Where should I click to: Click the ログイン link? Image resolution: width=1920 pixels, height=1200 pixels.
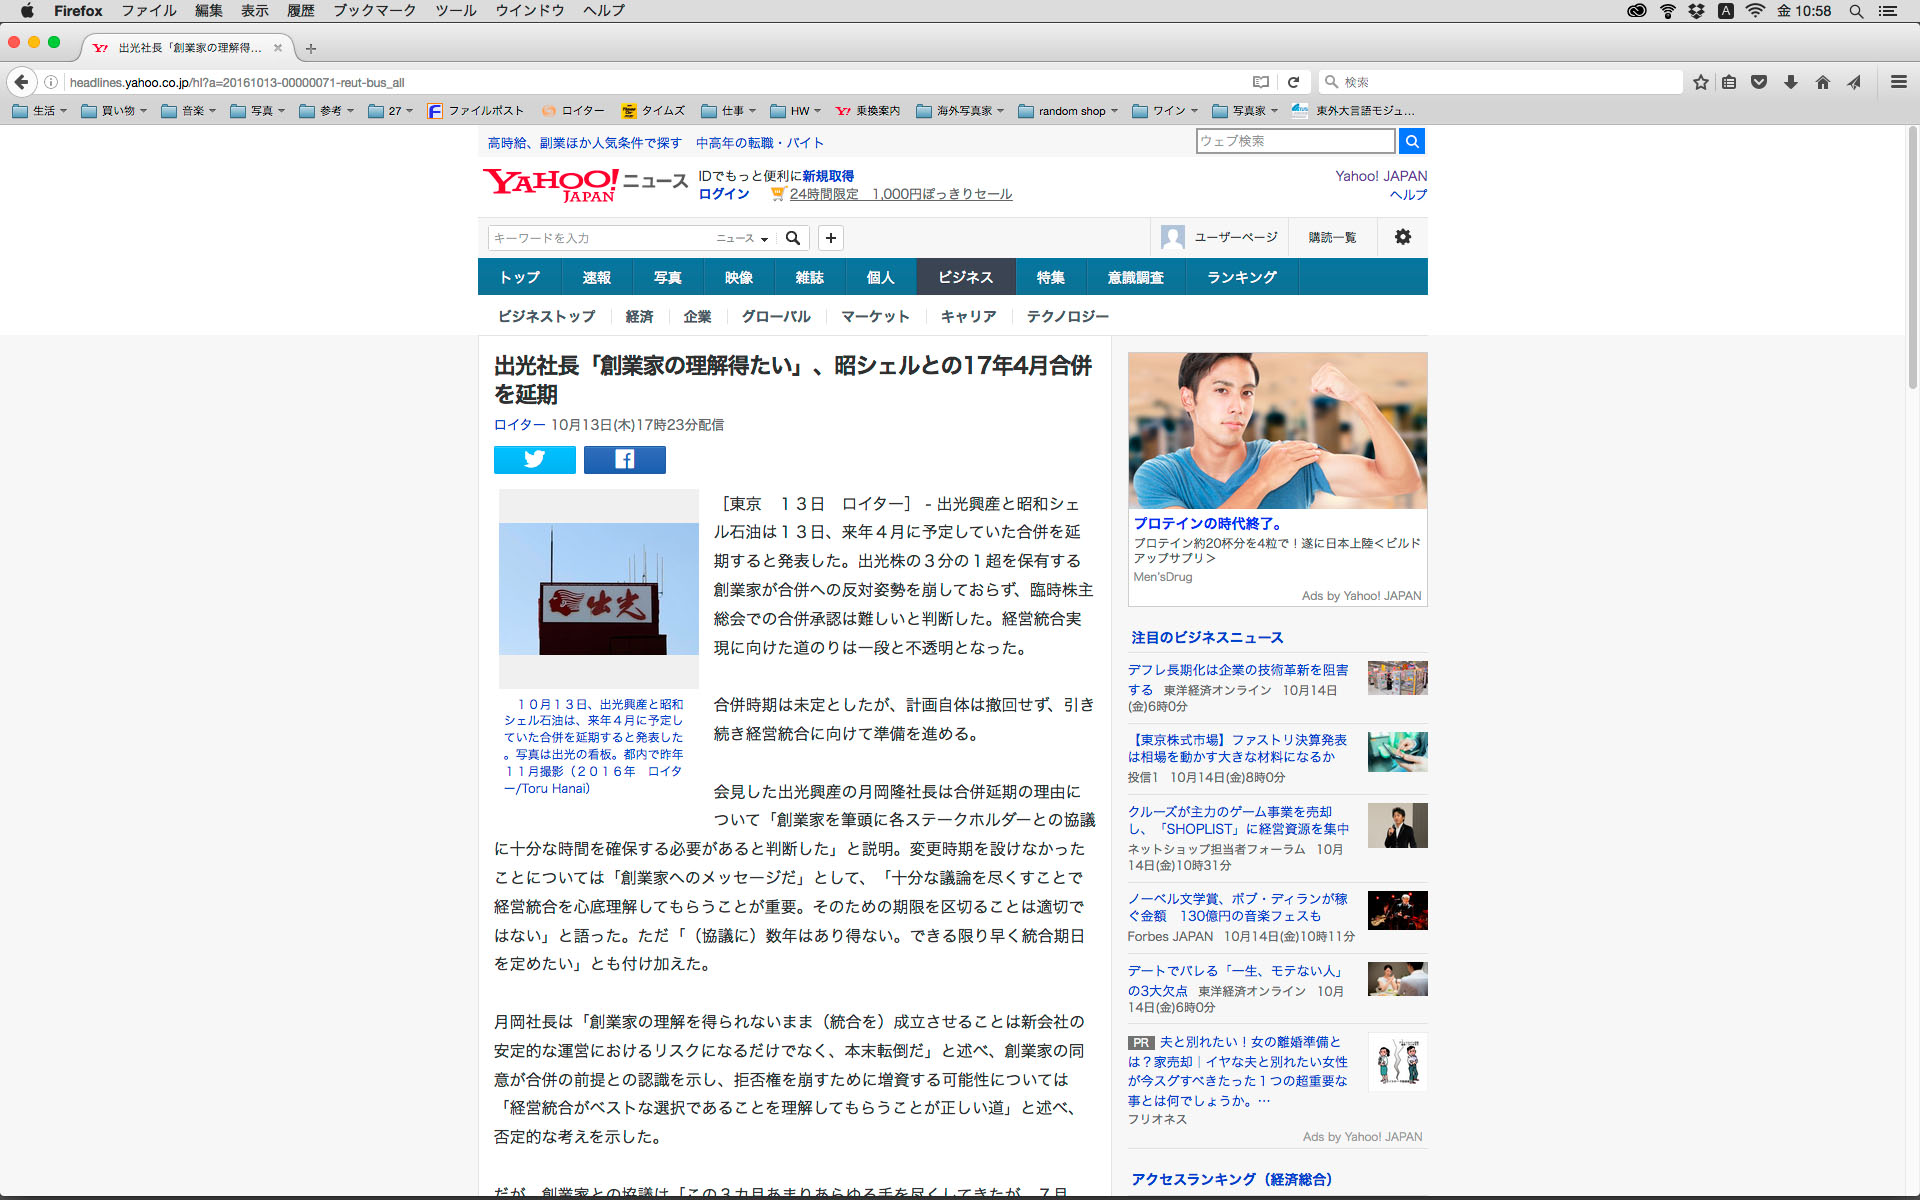point(723,194)
